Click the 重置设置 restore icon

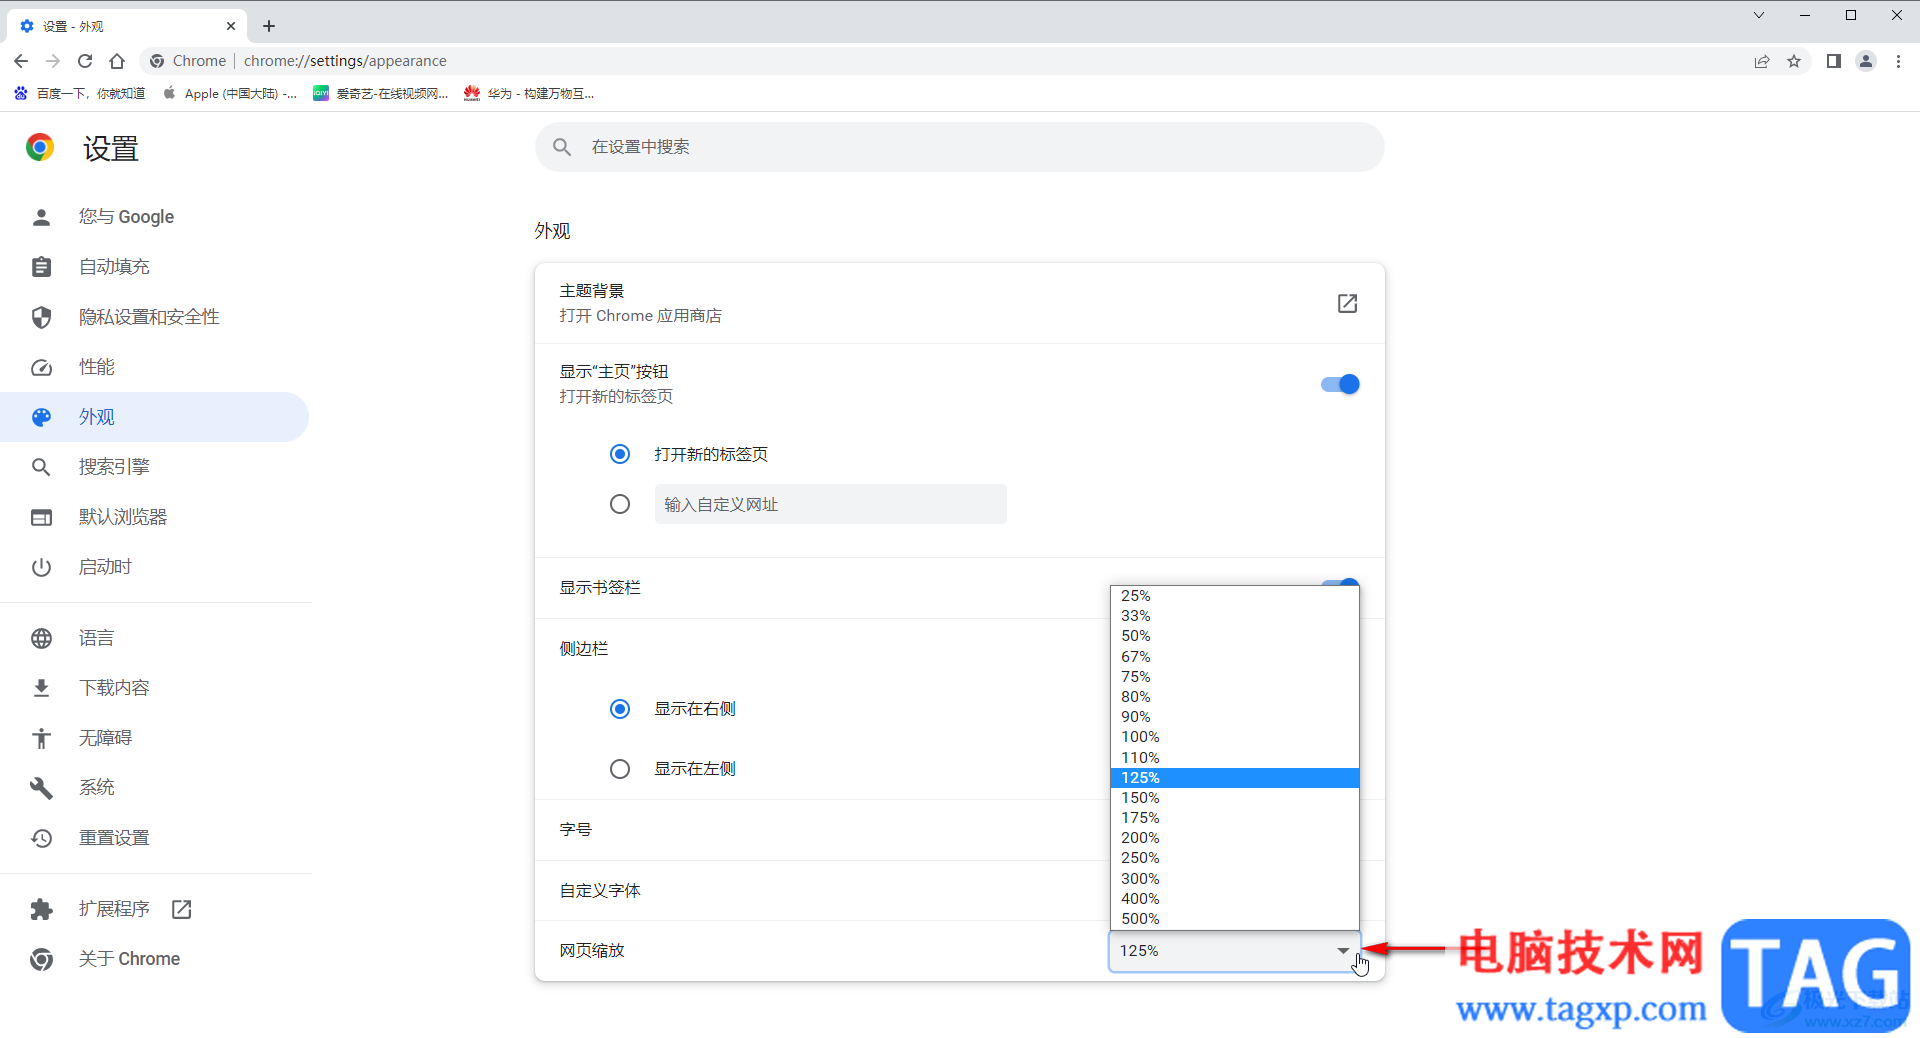pos(41,838)
